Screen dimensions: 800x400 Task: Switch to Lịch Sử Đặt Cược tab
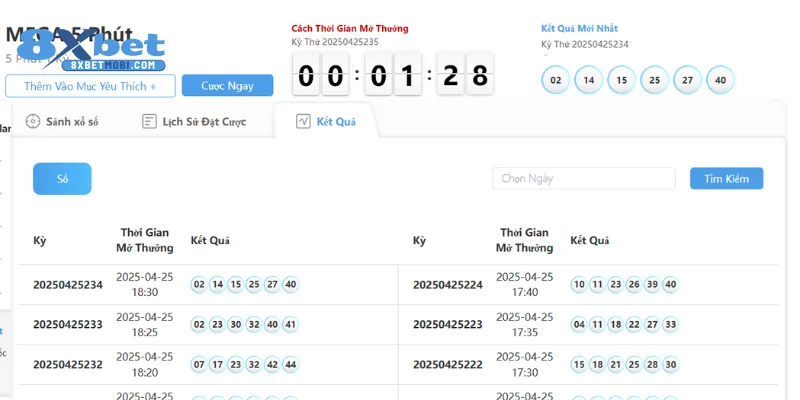194,121
